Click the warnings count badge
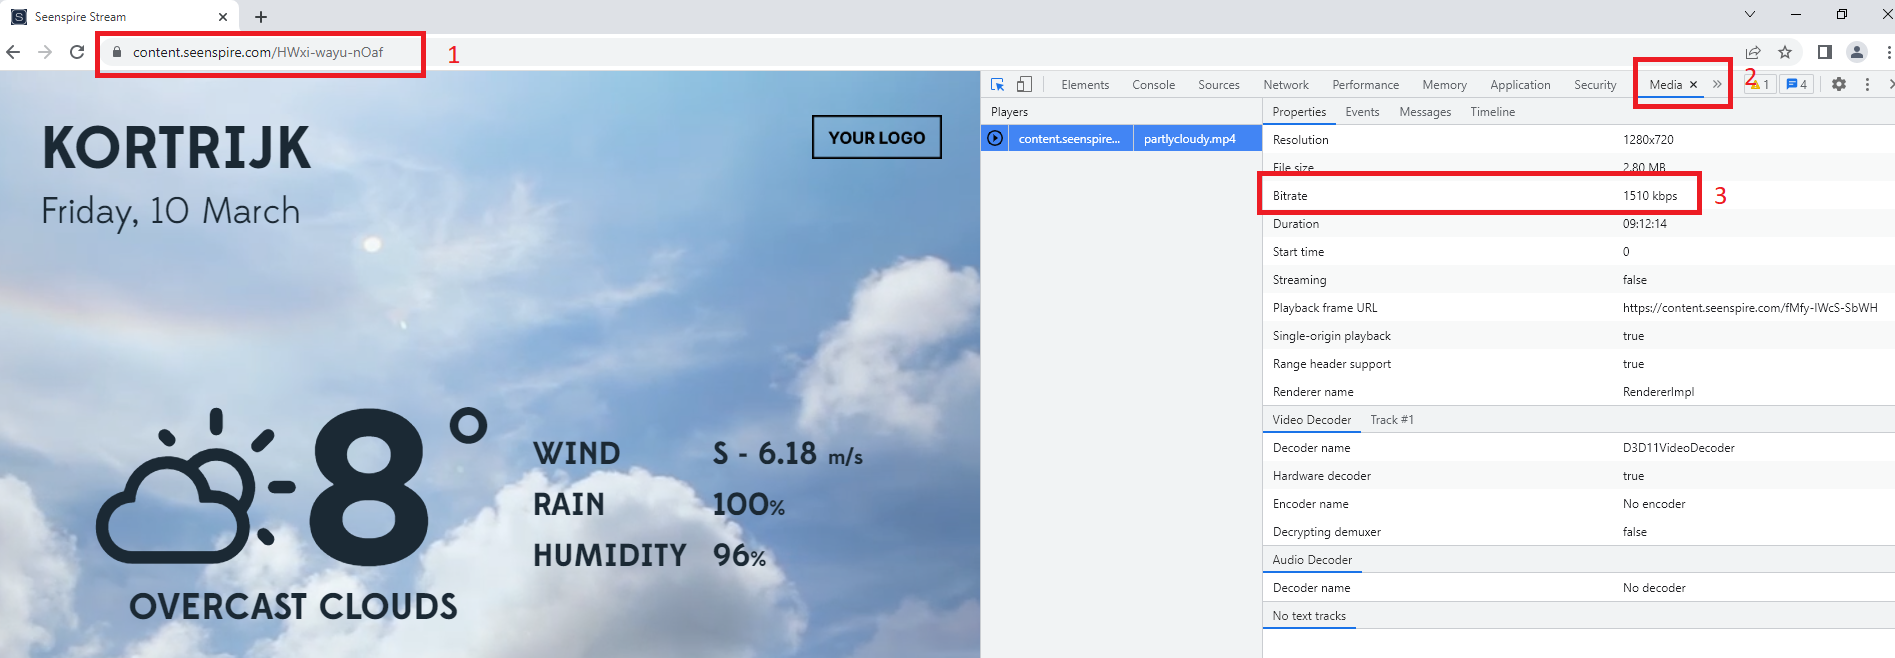 [1760, 85]
